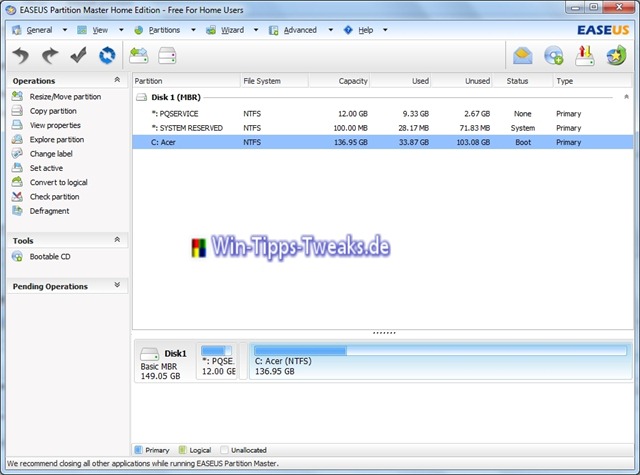
Task: Click the dropdown arrow beside Advanced
Action: 331,30
